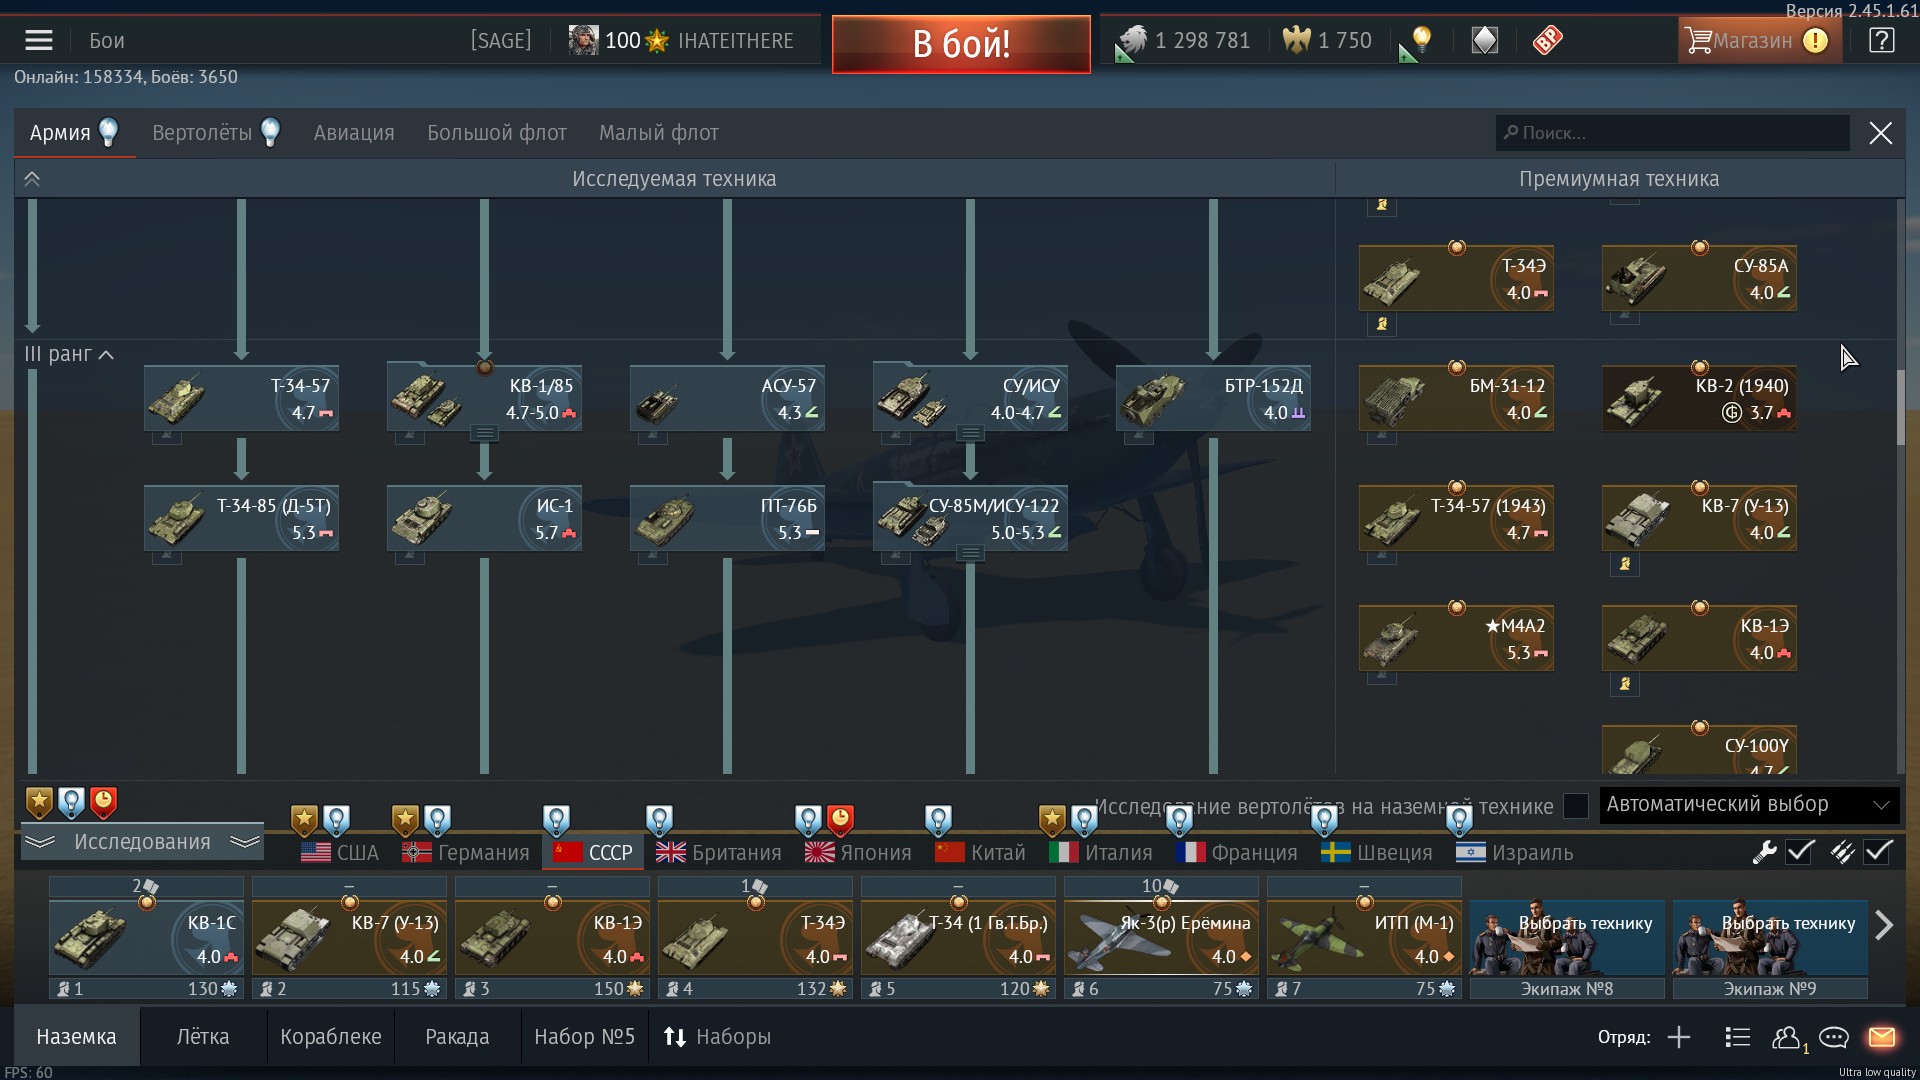Open the help question mark icon
This screenshot has width=1920, height=1080.
pyautogui.click(x=1881, y=41)
